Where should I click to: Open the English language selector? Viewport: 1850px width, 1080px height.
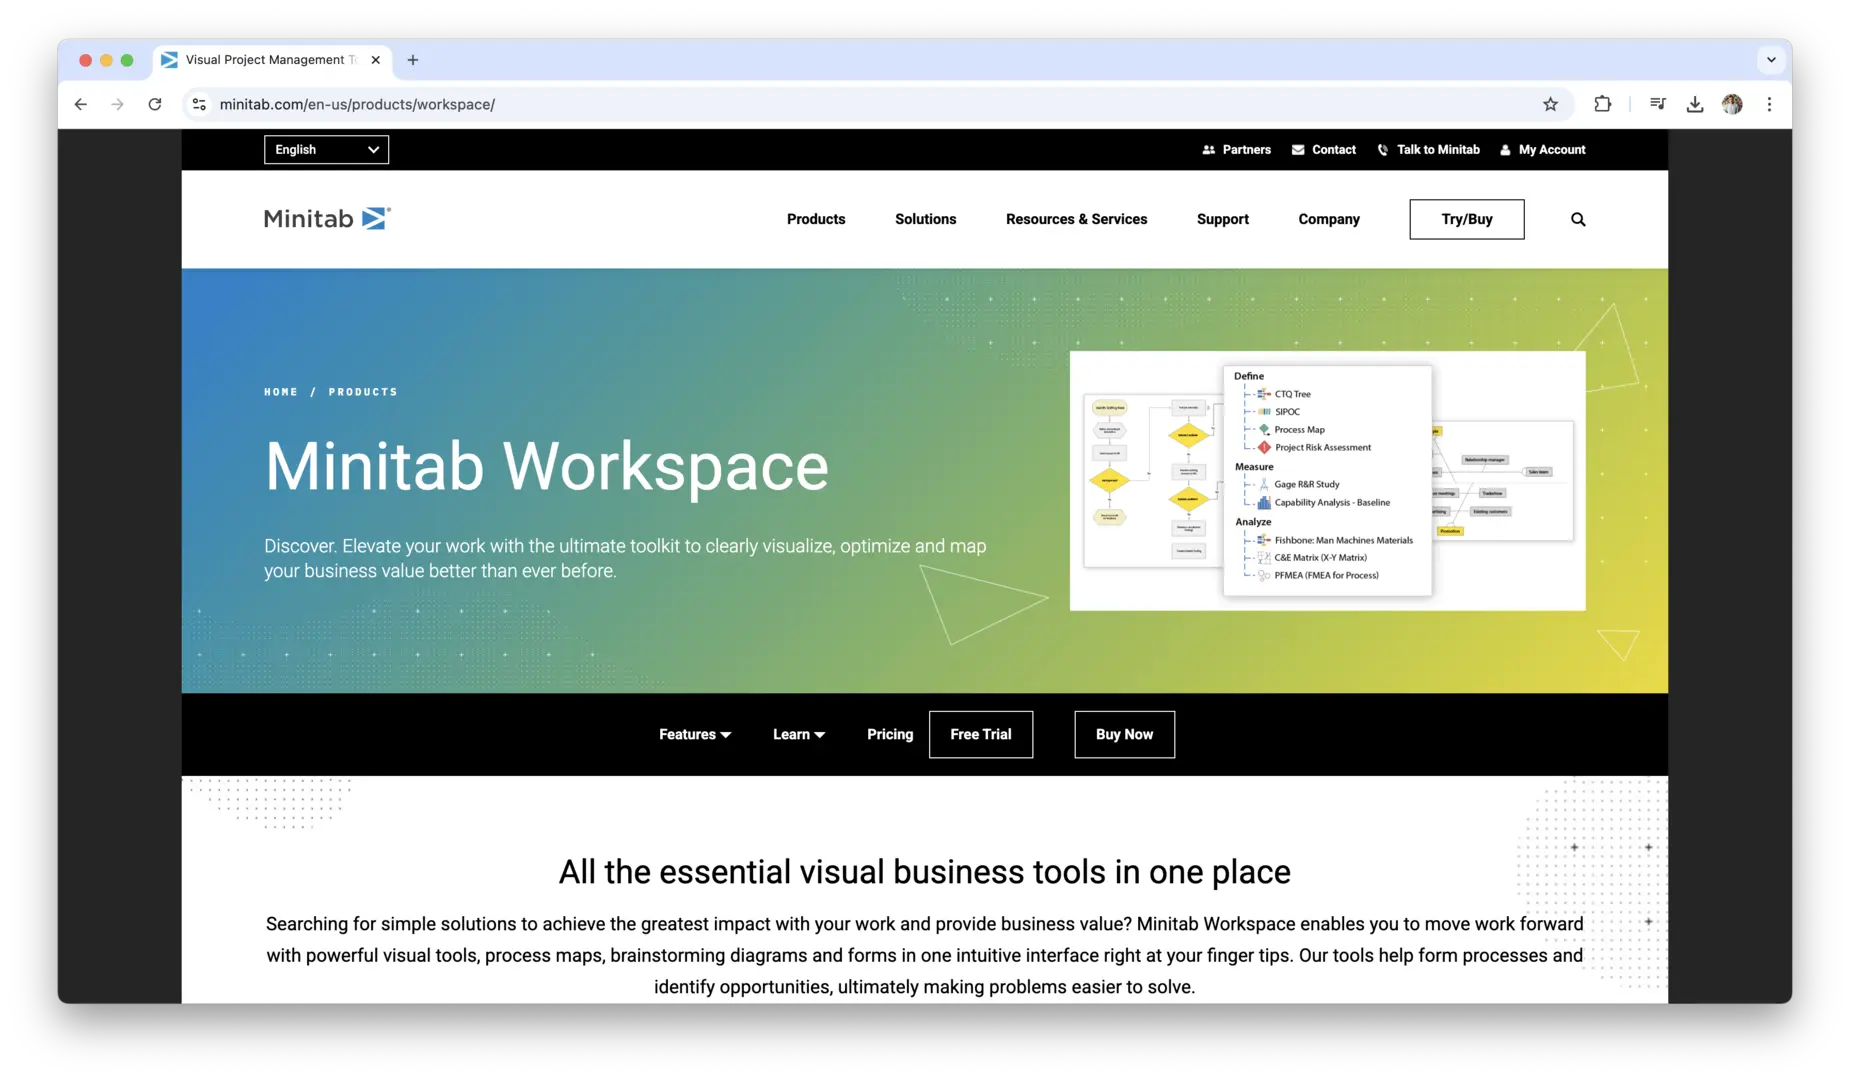point(326,149)
